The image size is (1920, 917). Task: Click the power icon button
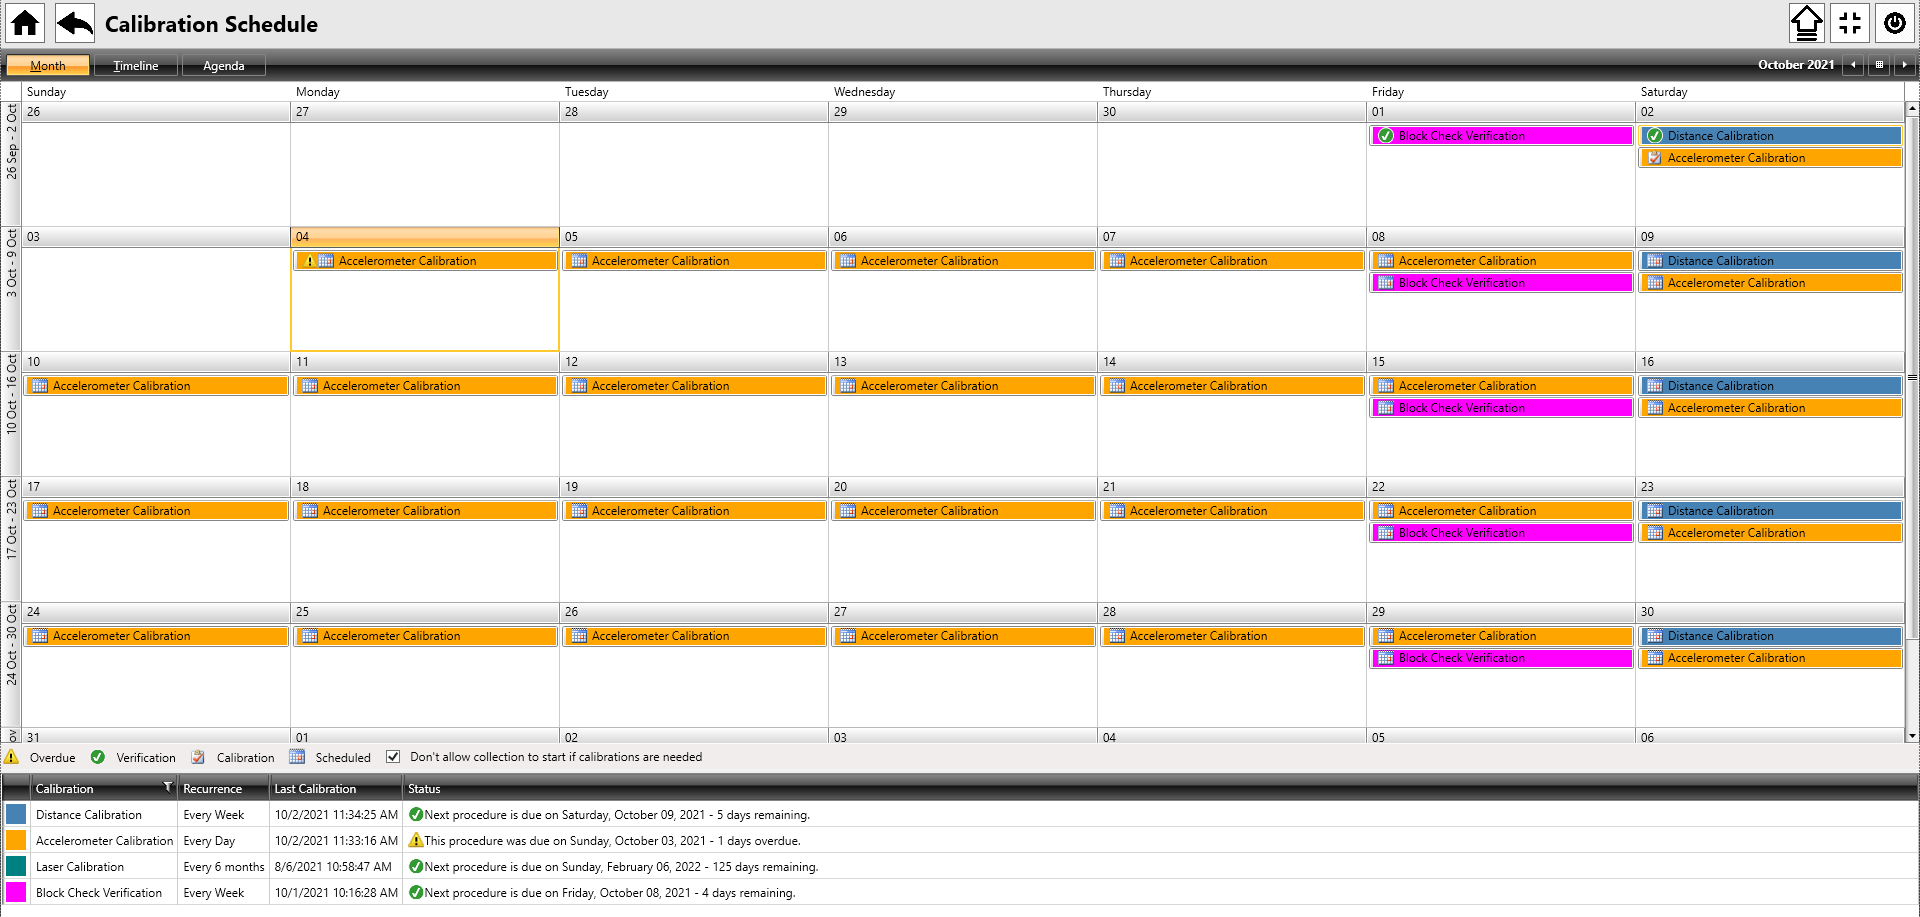[x=1894, y=23]
